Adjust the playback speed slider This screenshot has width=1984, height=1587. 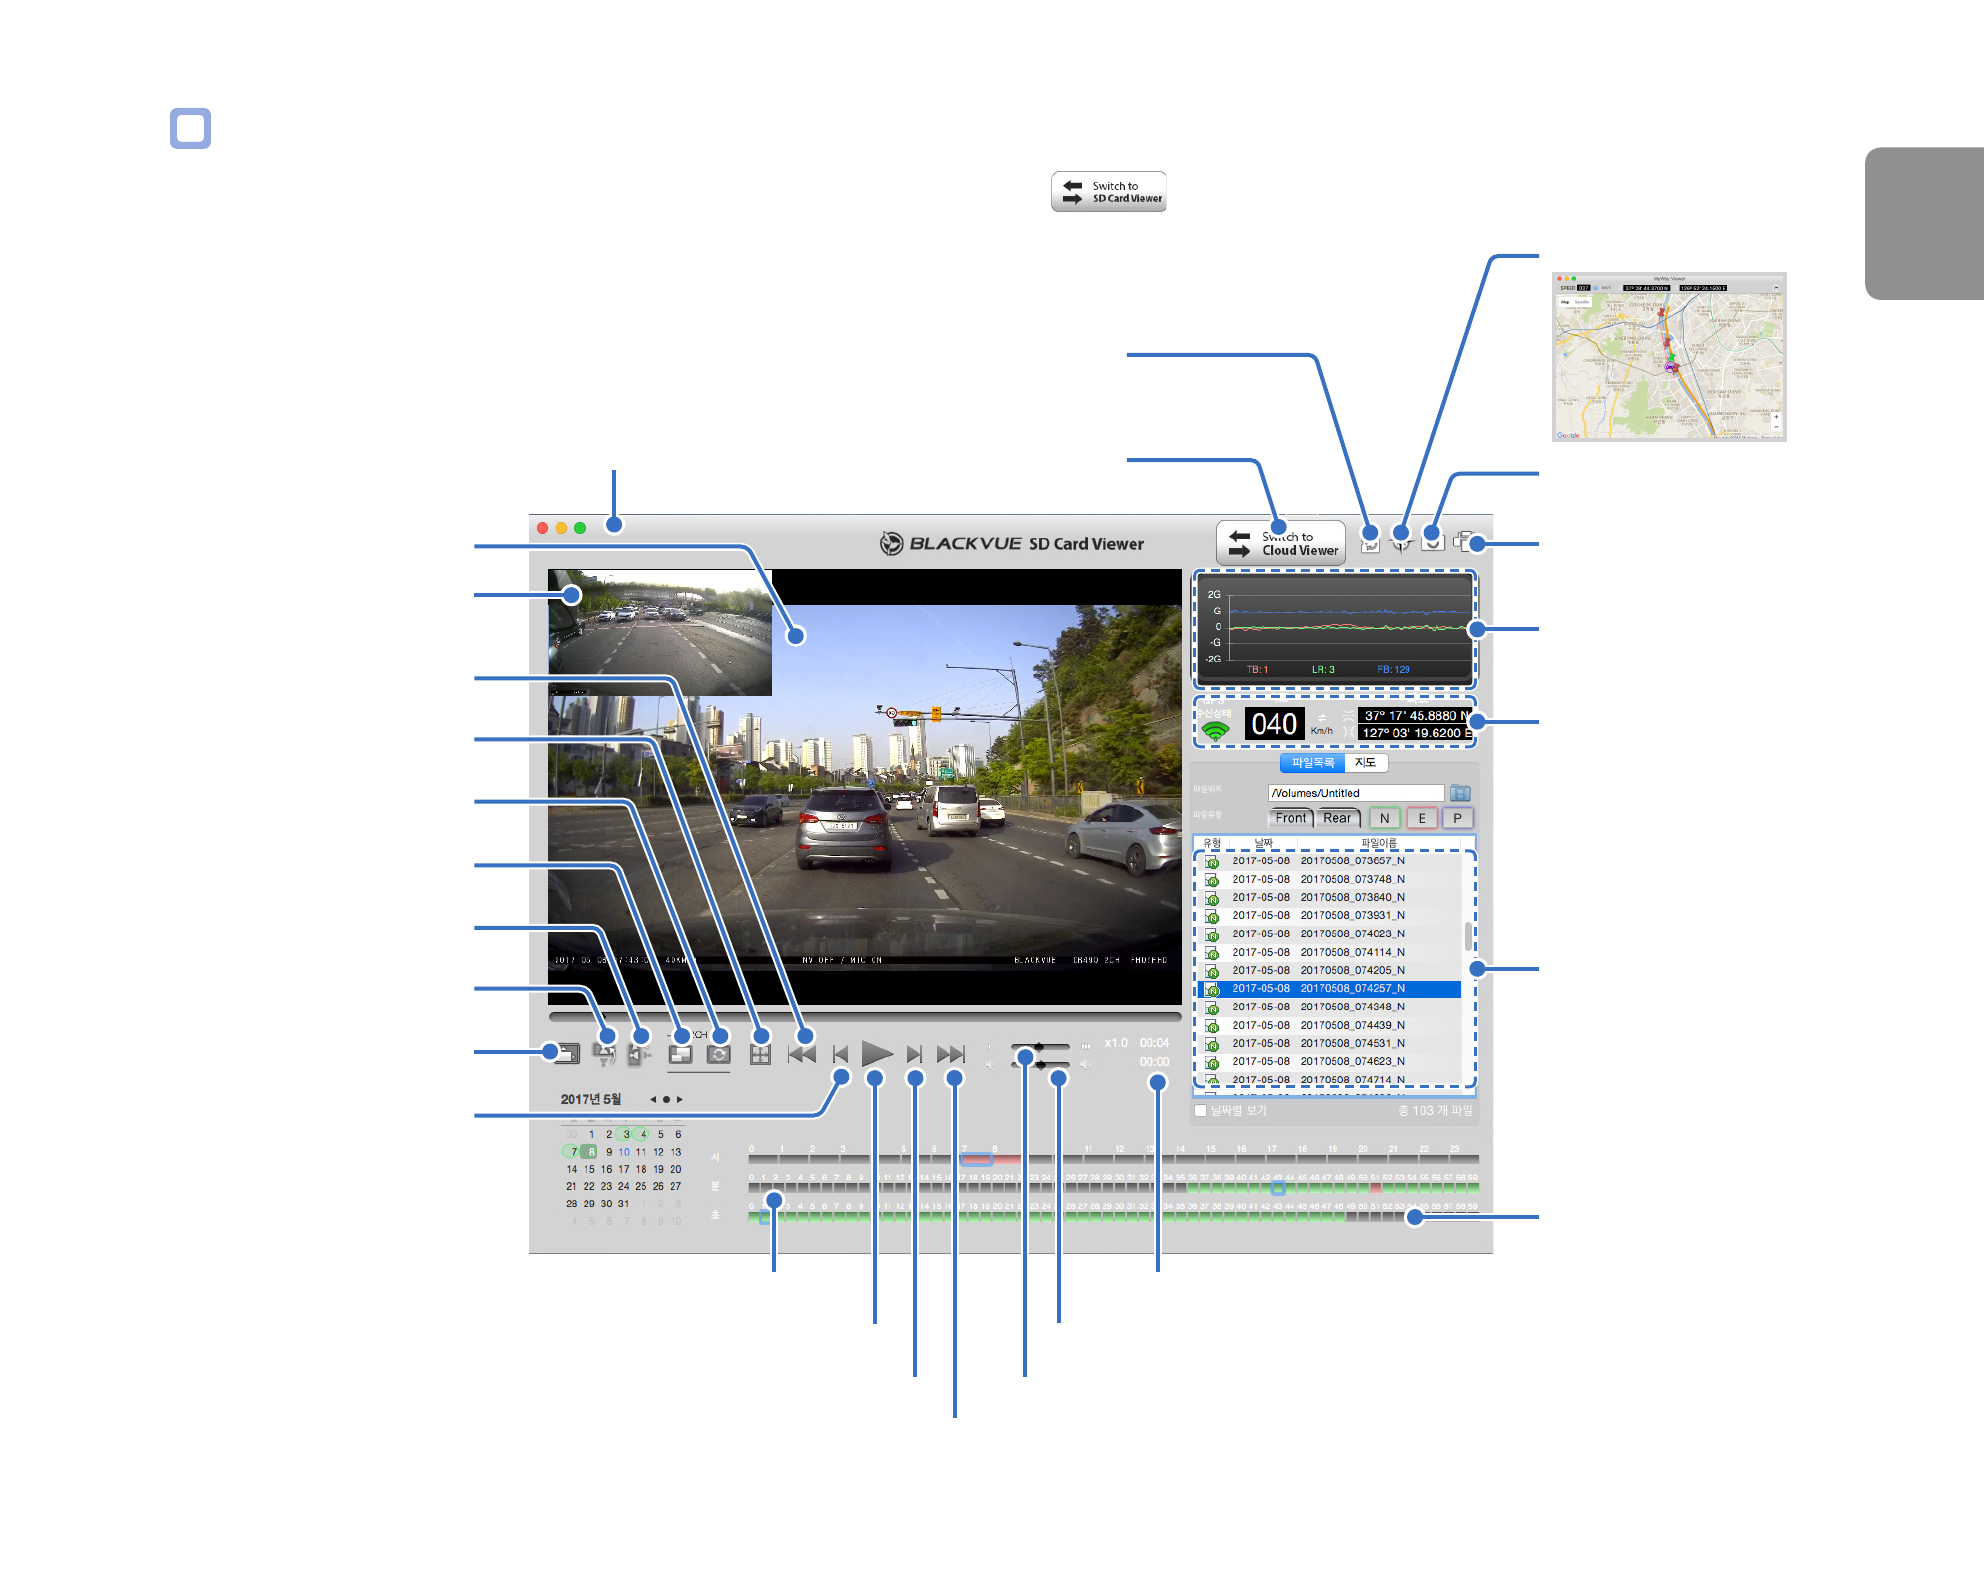click(x=1040, y=1046)
